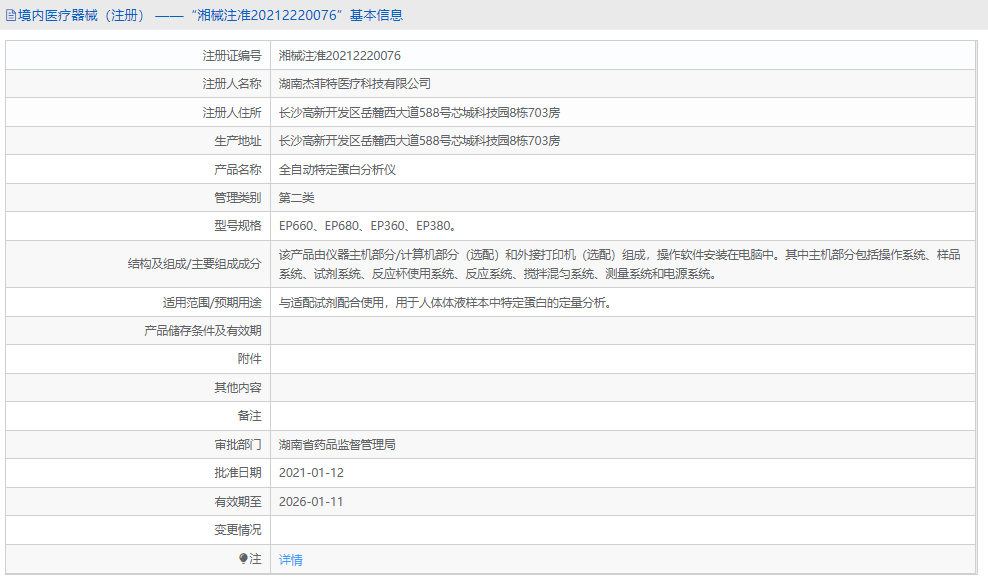Screen dimensions: 988x581
Task: Open the 详情 link in the 注 row
Action: point(290,560)
